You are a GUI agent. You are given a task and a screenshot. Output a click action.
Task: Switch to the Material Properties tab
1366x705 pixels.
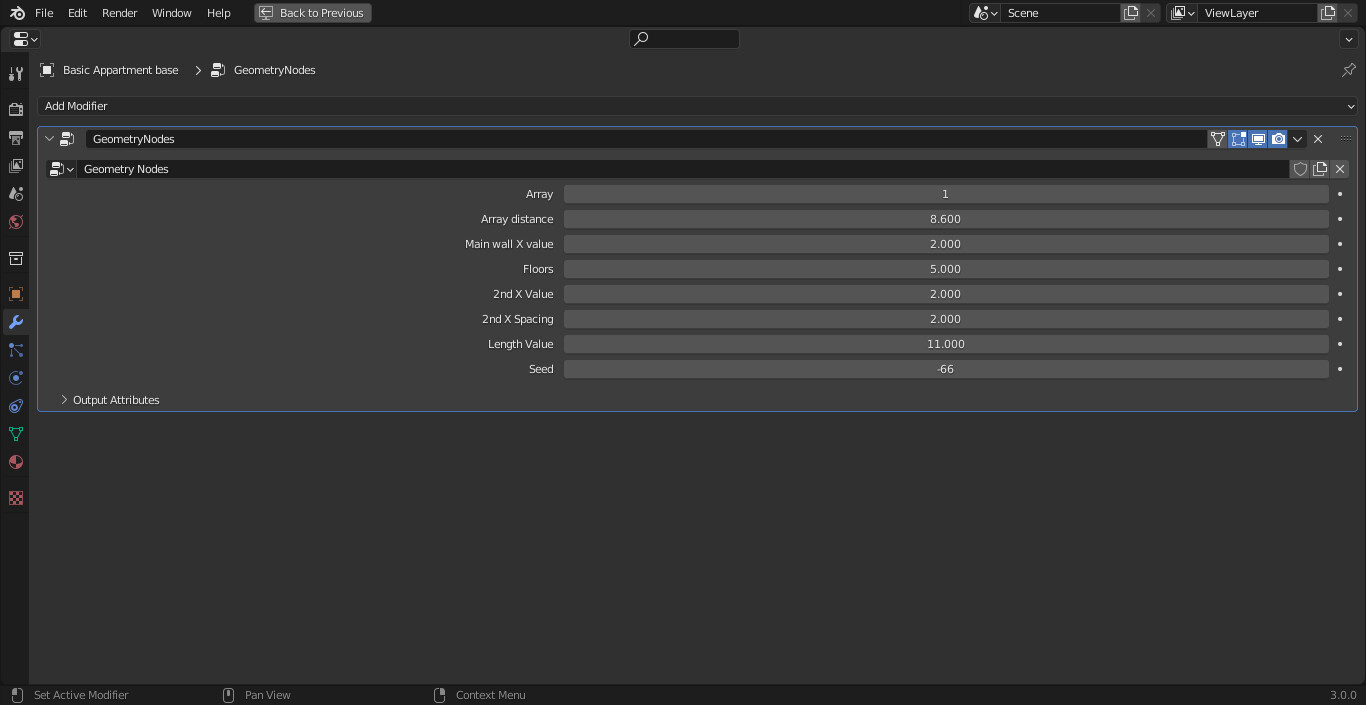tap(15, 462)
